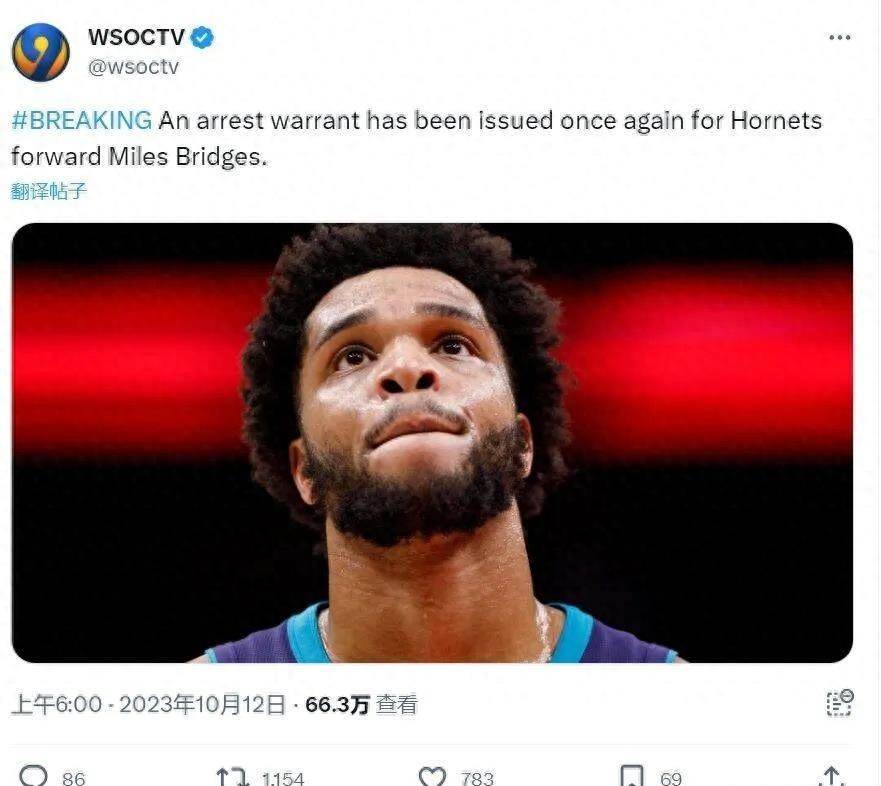This screenshot has height=786, width=881.
Task: Click the WSOCTV display name
Action: [136, 38]
